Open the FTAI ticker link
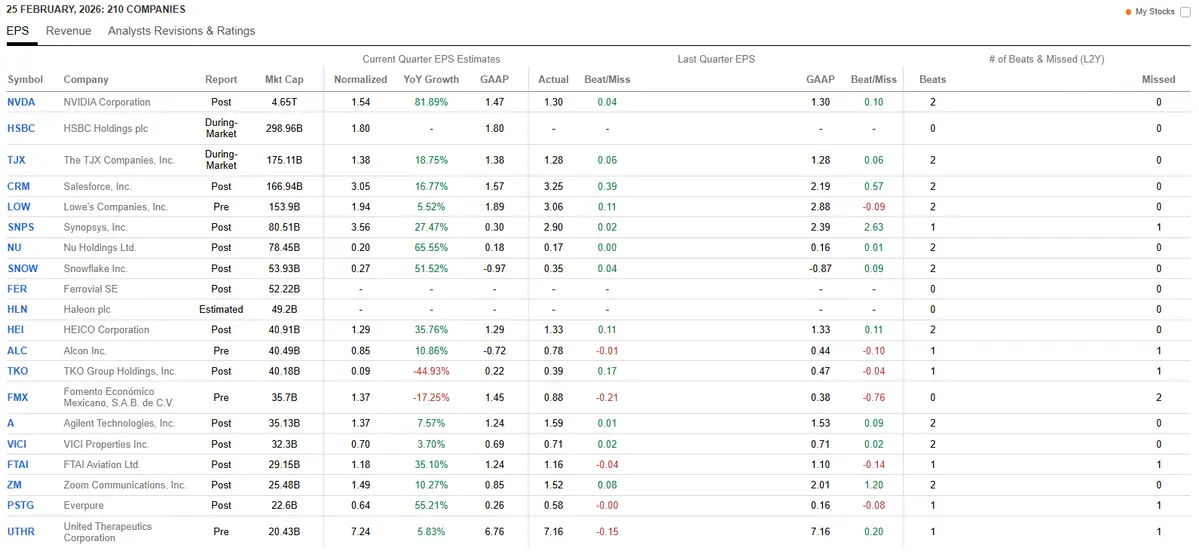Screen dimensions: 1199x554 pos(19,464)
